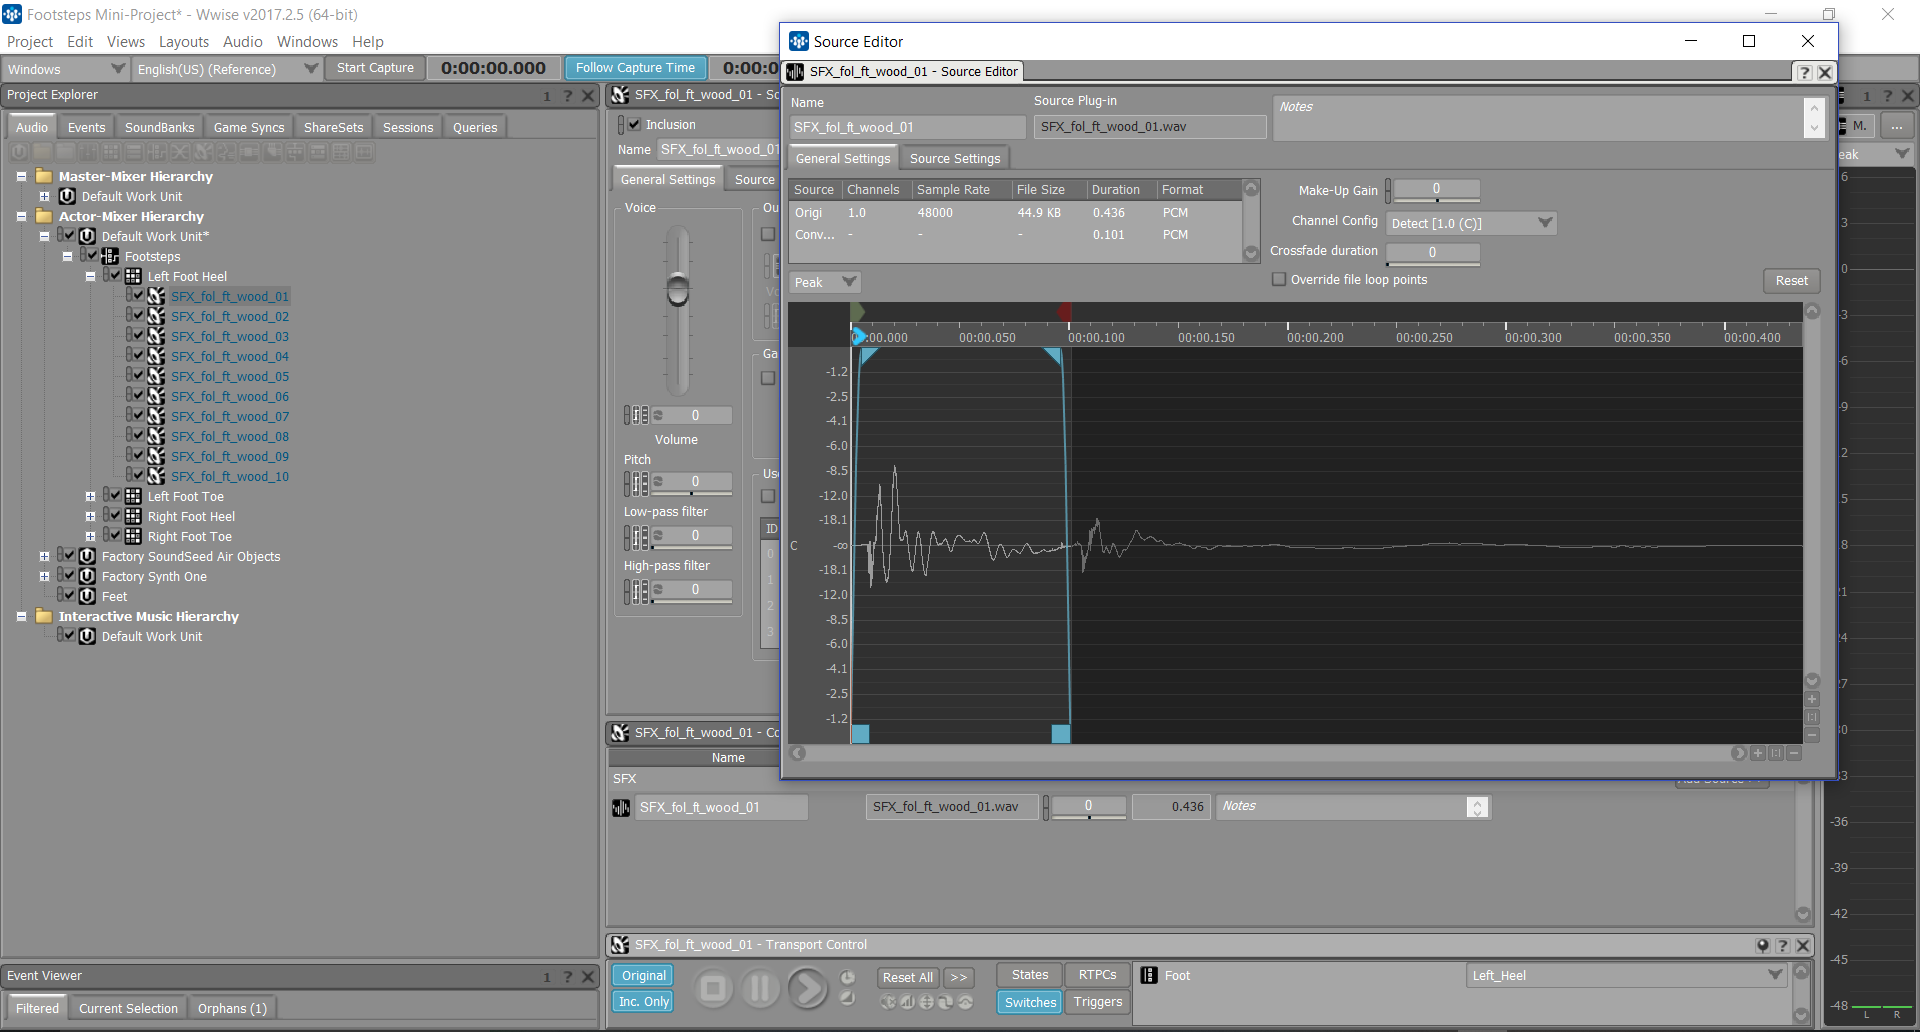The height and width of the screenshot is (1032, 1920).
Task: Expand the Right Foot Toe container
Action: point(90,536)
